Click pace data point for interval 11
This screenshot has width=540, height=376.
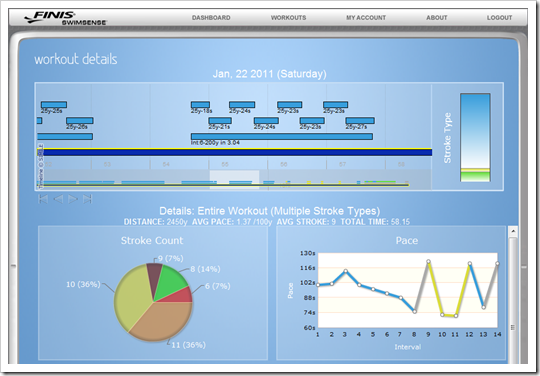456,316
